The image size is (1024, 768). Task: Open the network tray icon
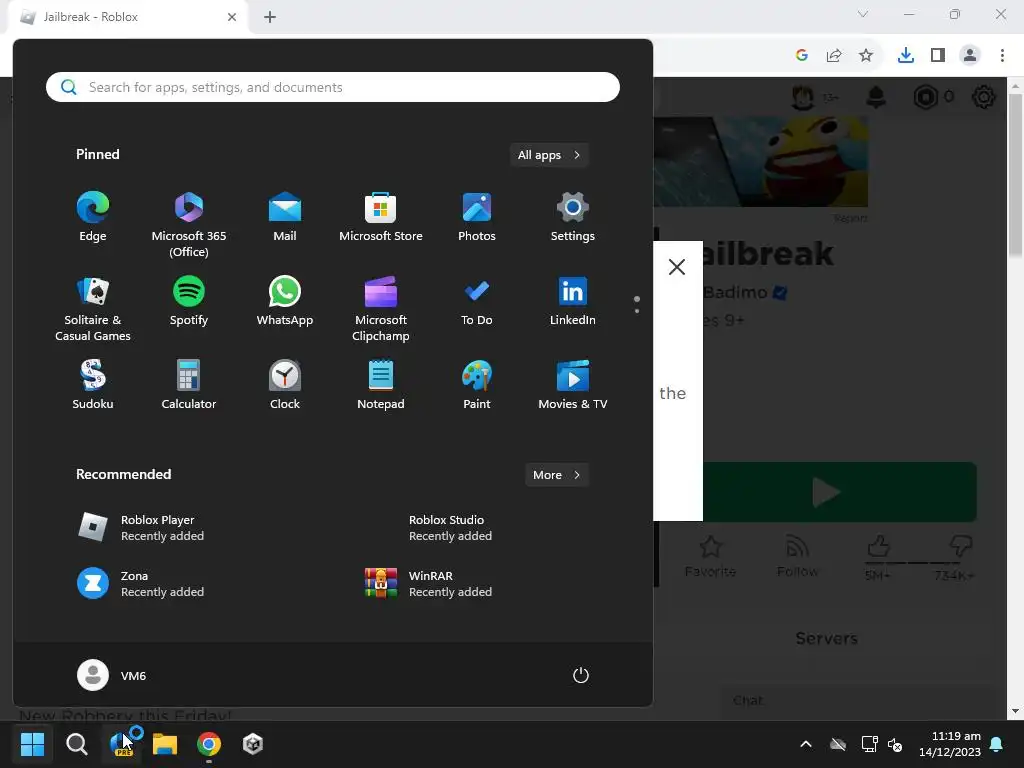click(869, 744)
